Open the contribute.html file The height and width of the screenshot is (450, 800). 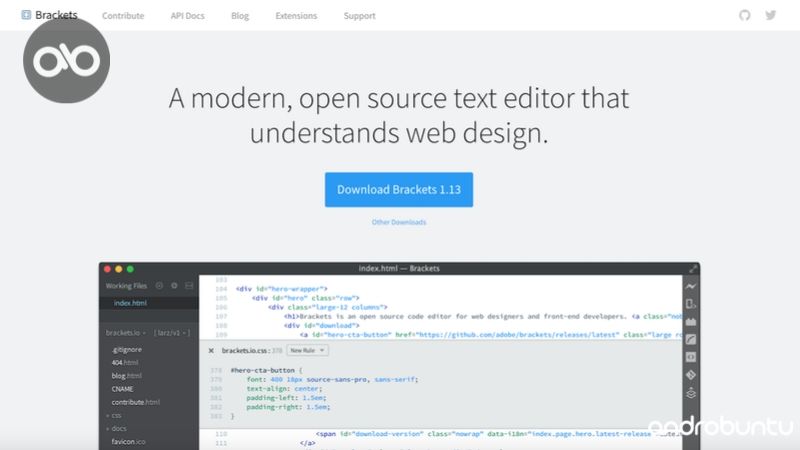point(136,403)
